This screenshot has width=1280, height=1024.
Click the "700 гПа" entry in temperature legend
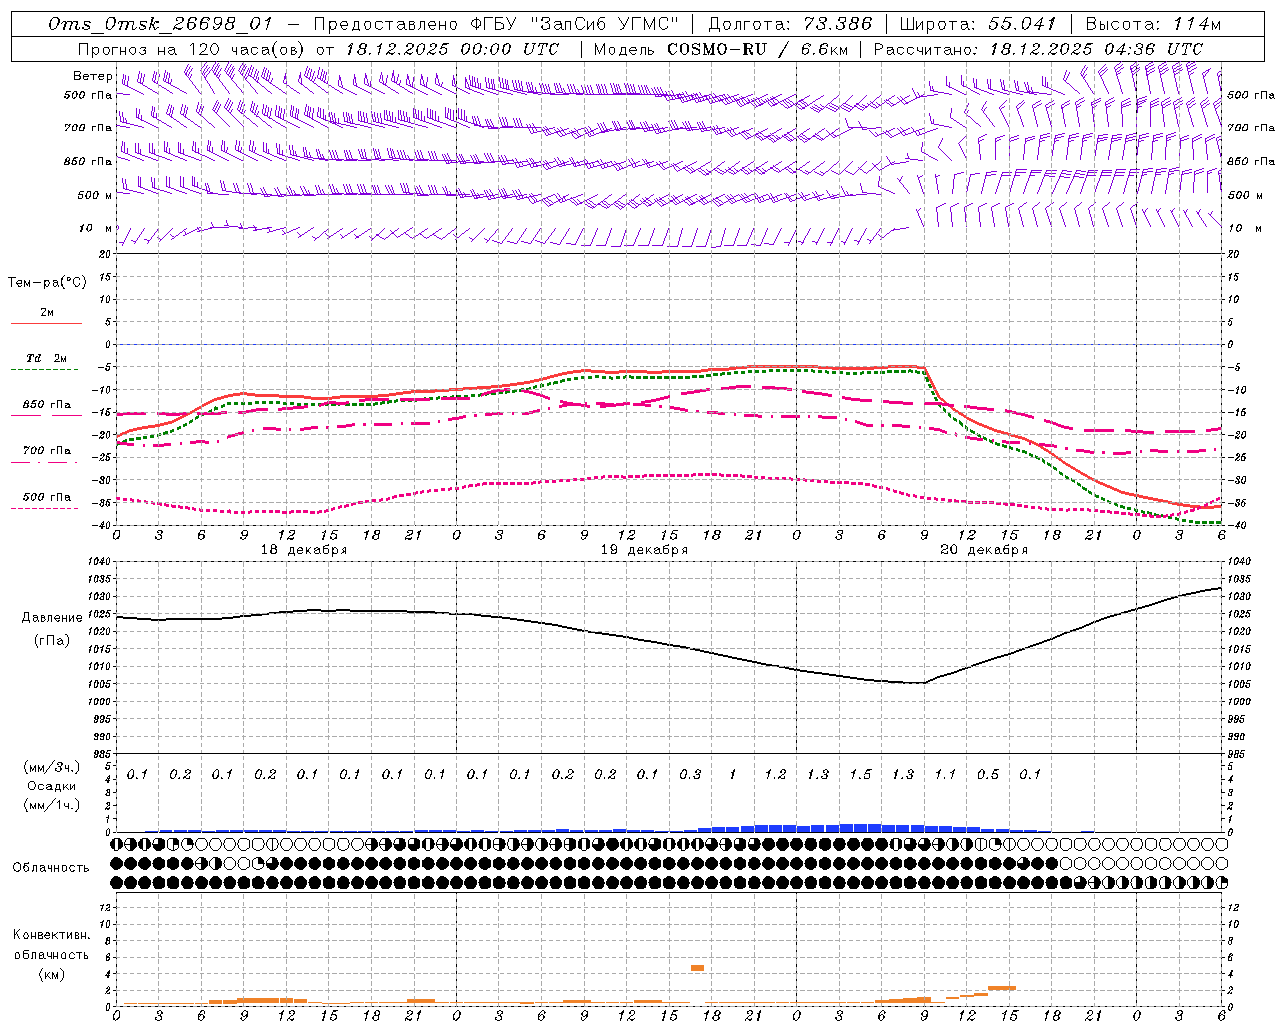pyautogui.click(x=46, y=450)
